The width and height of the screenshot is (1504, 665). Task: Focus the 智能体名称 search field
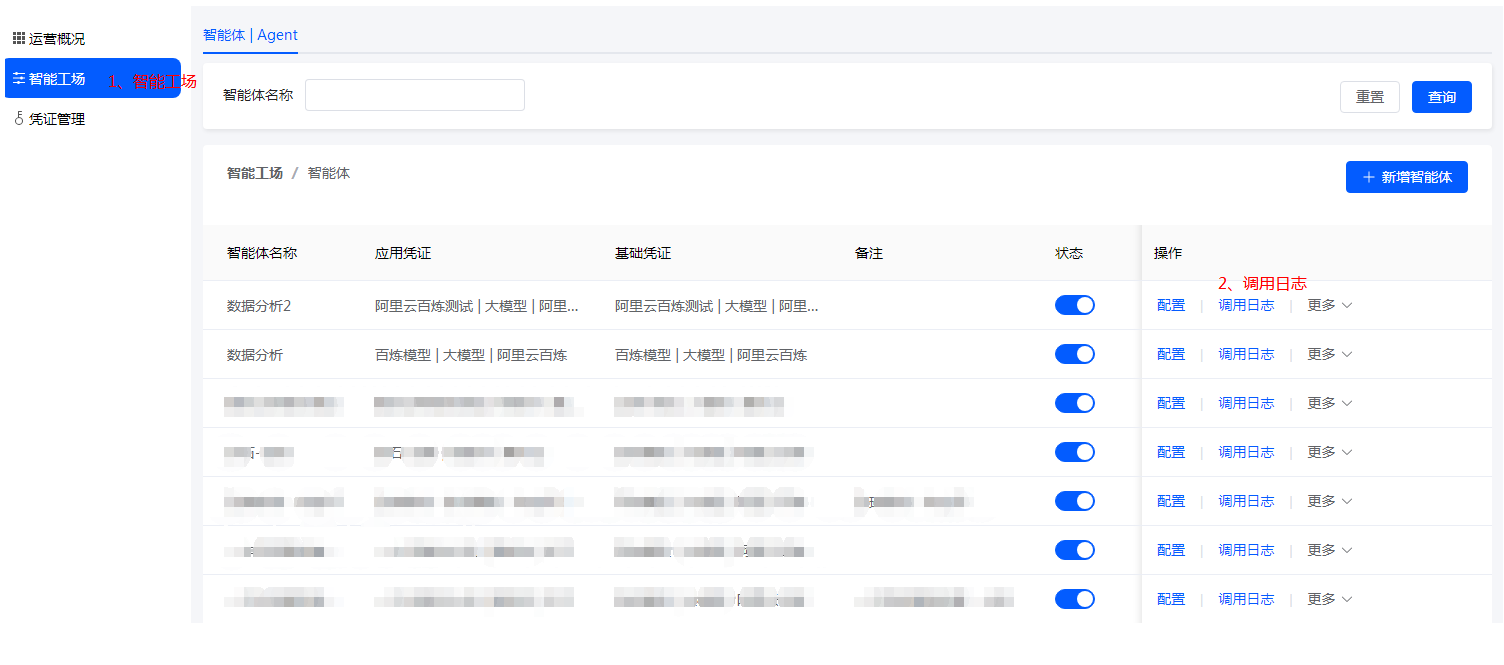[x=414, y=95]
